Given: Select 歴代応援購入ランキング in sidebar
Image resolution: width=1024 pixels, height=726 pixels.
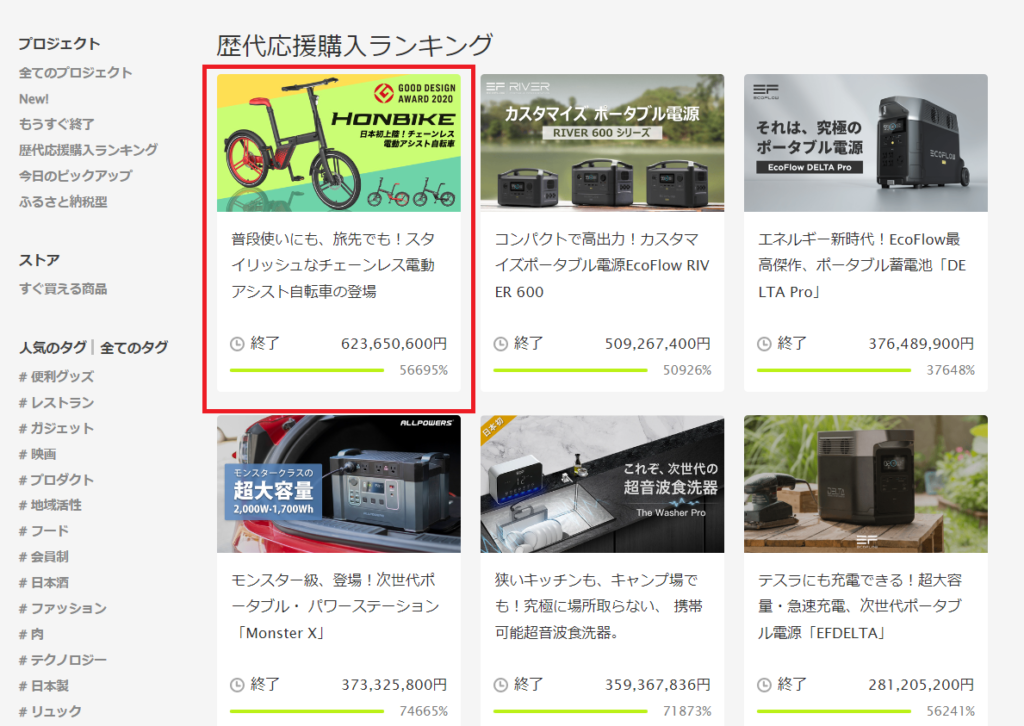Looking at the screenshot, I should (88, 150).
